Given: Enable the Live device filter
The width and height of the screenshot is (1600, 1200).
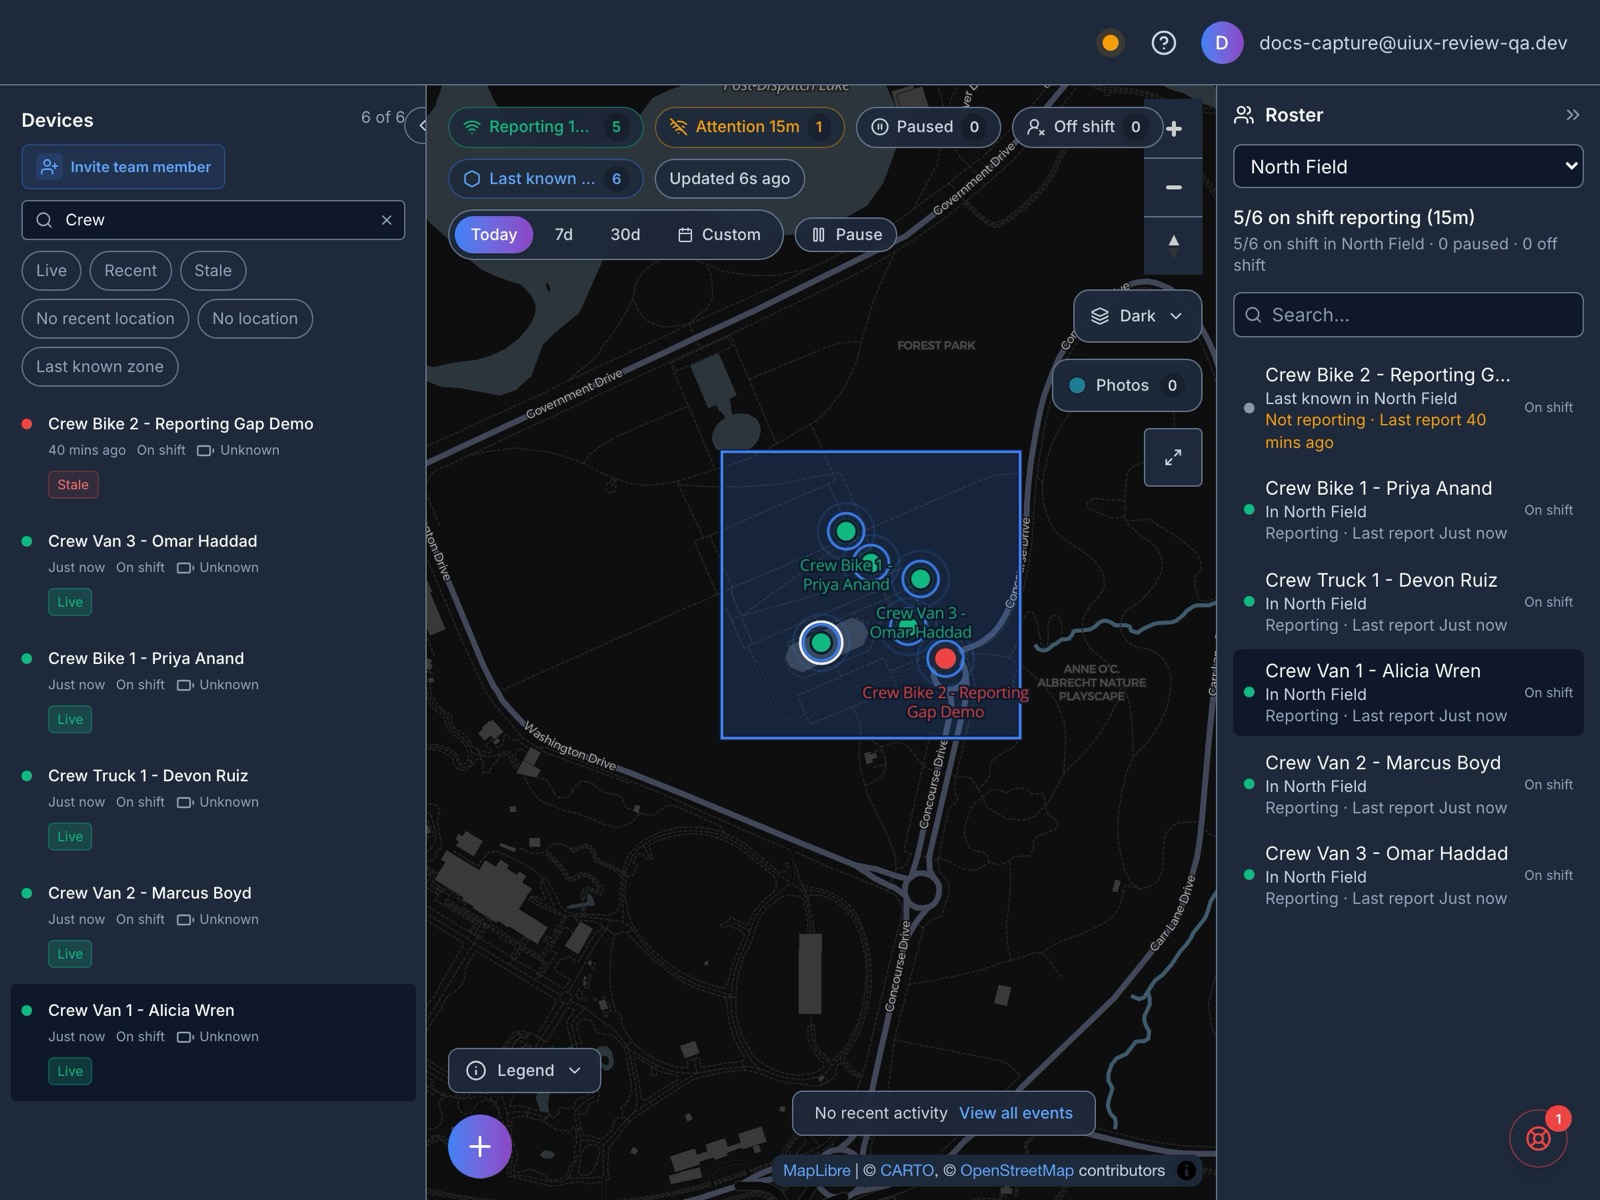Looking at the screenshot, I should (51, 271).
